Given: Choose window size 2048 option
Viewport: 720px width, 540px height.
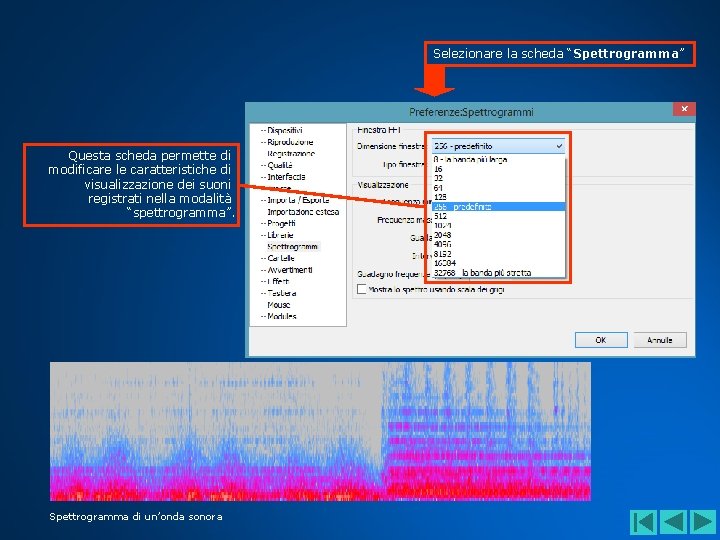Looking at the screenshot, I should [498, 235].
